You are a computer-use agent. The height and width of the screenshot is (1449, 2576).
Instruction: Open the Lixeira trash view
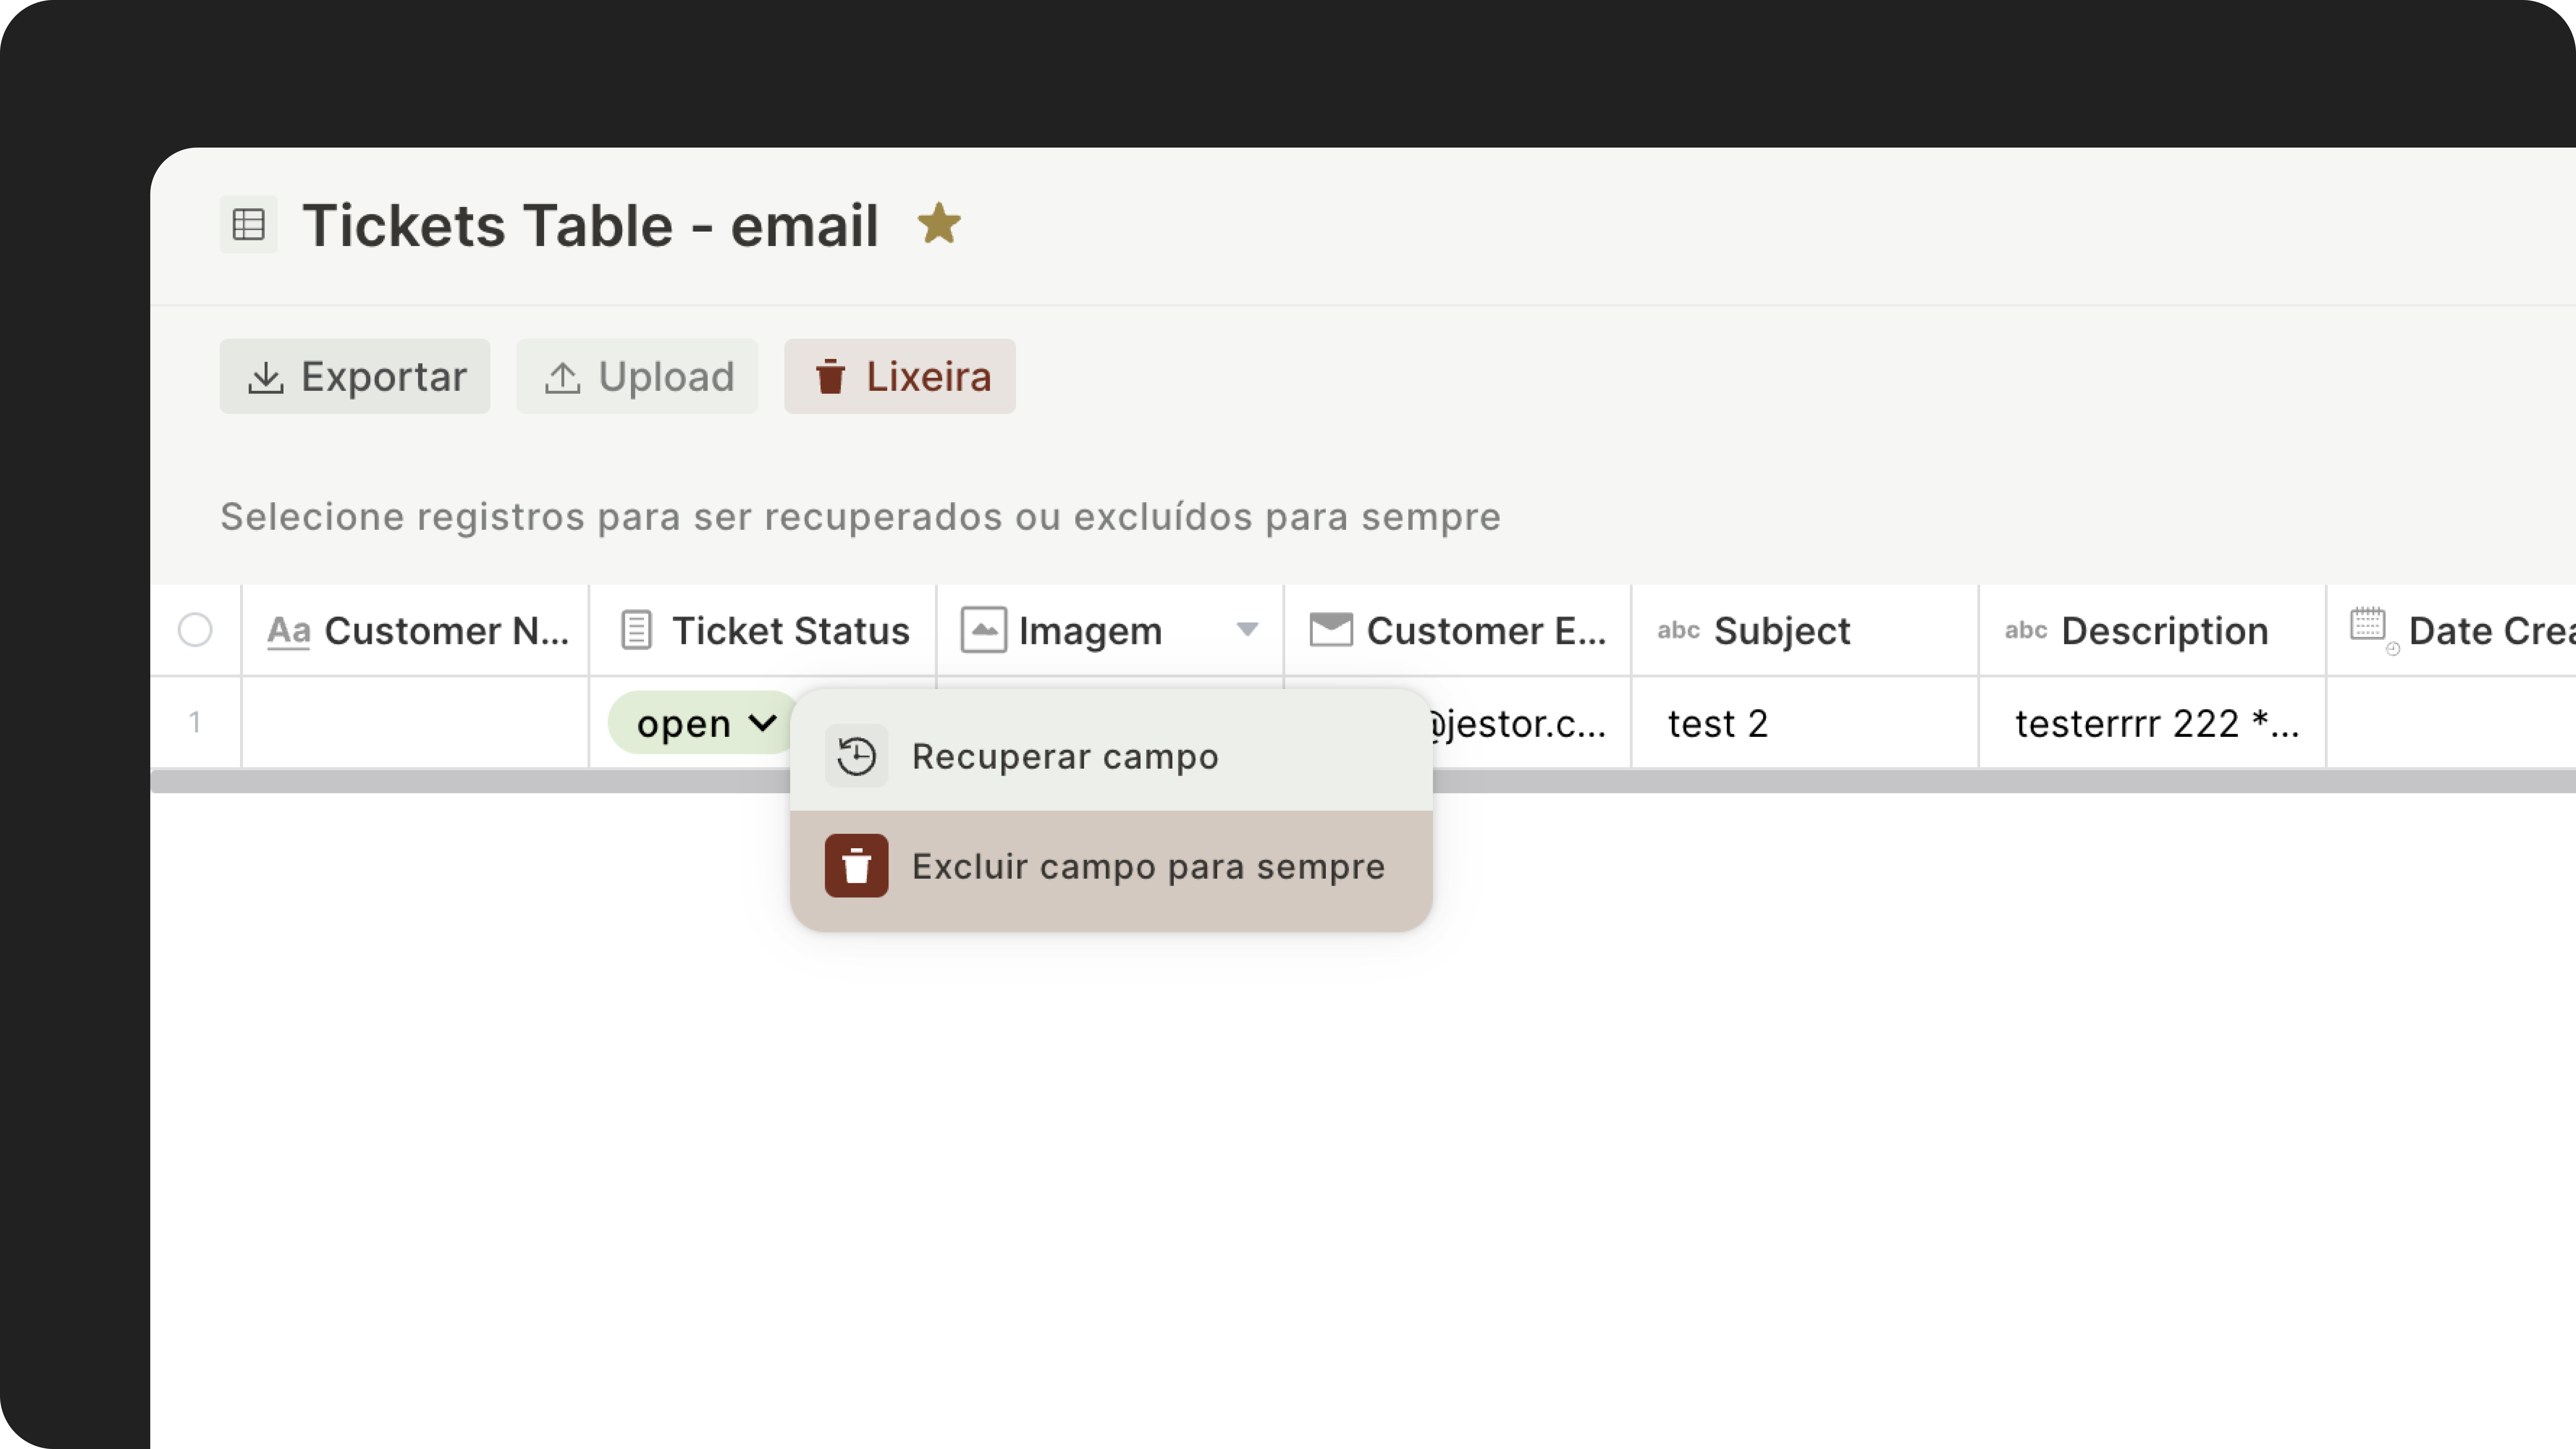tap(900, 376)
